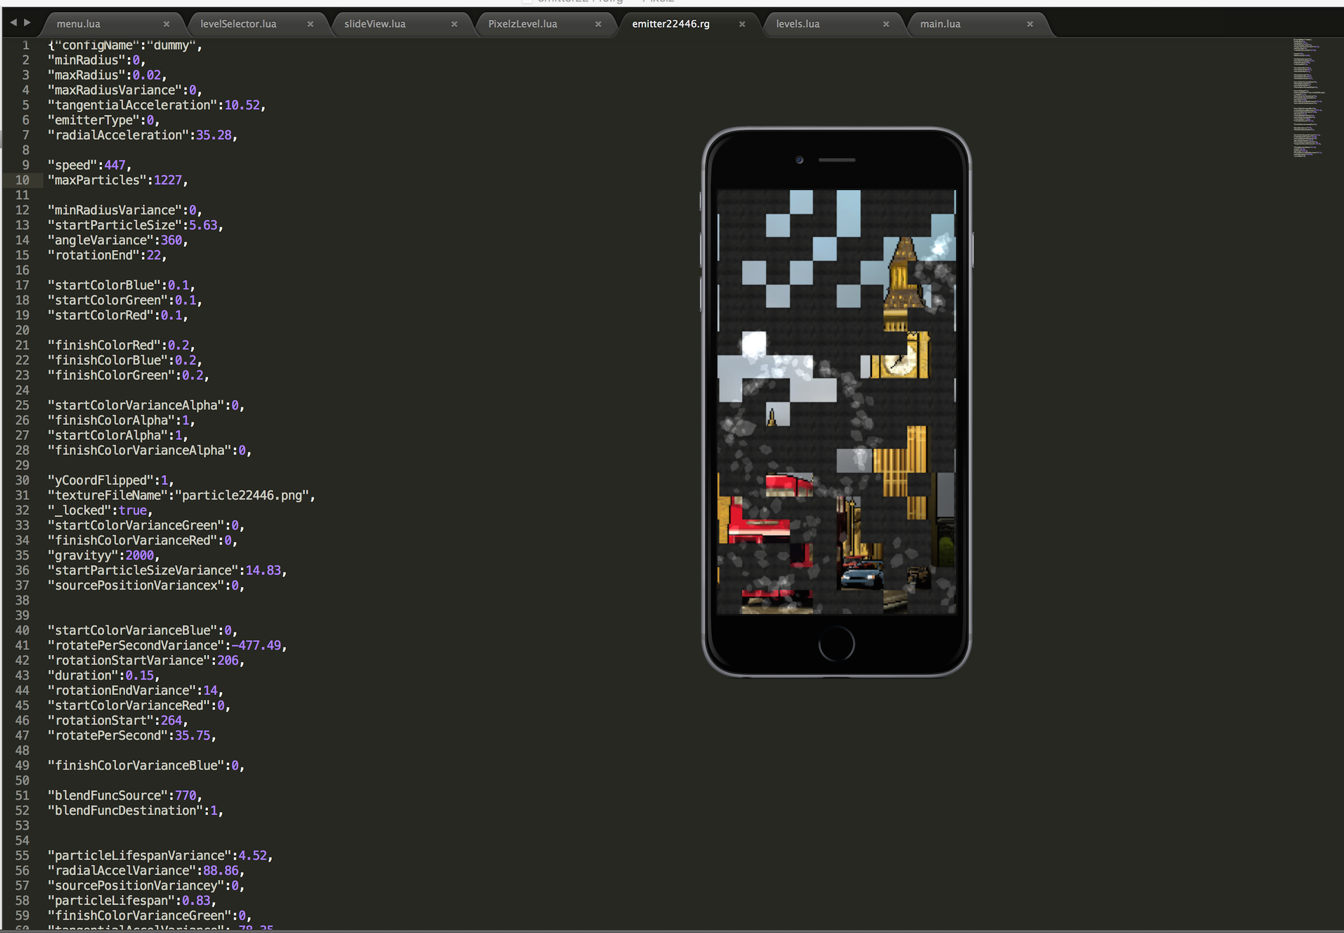Viewport: 1344px width, 933px height.
Task: Click the "startParticleSizeVariance":14.83 line
Action: tap(167, 570)
